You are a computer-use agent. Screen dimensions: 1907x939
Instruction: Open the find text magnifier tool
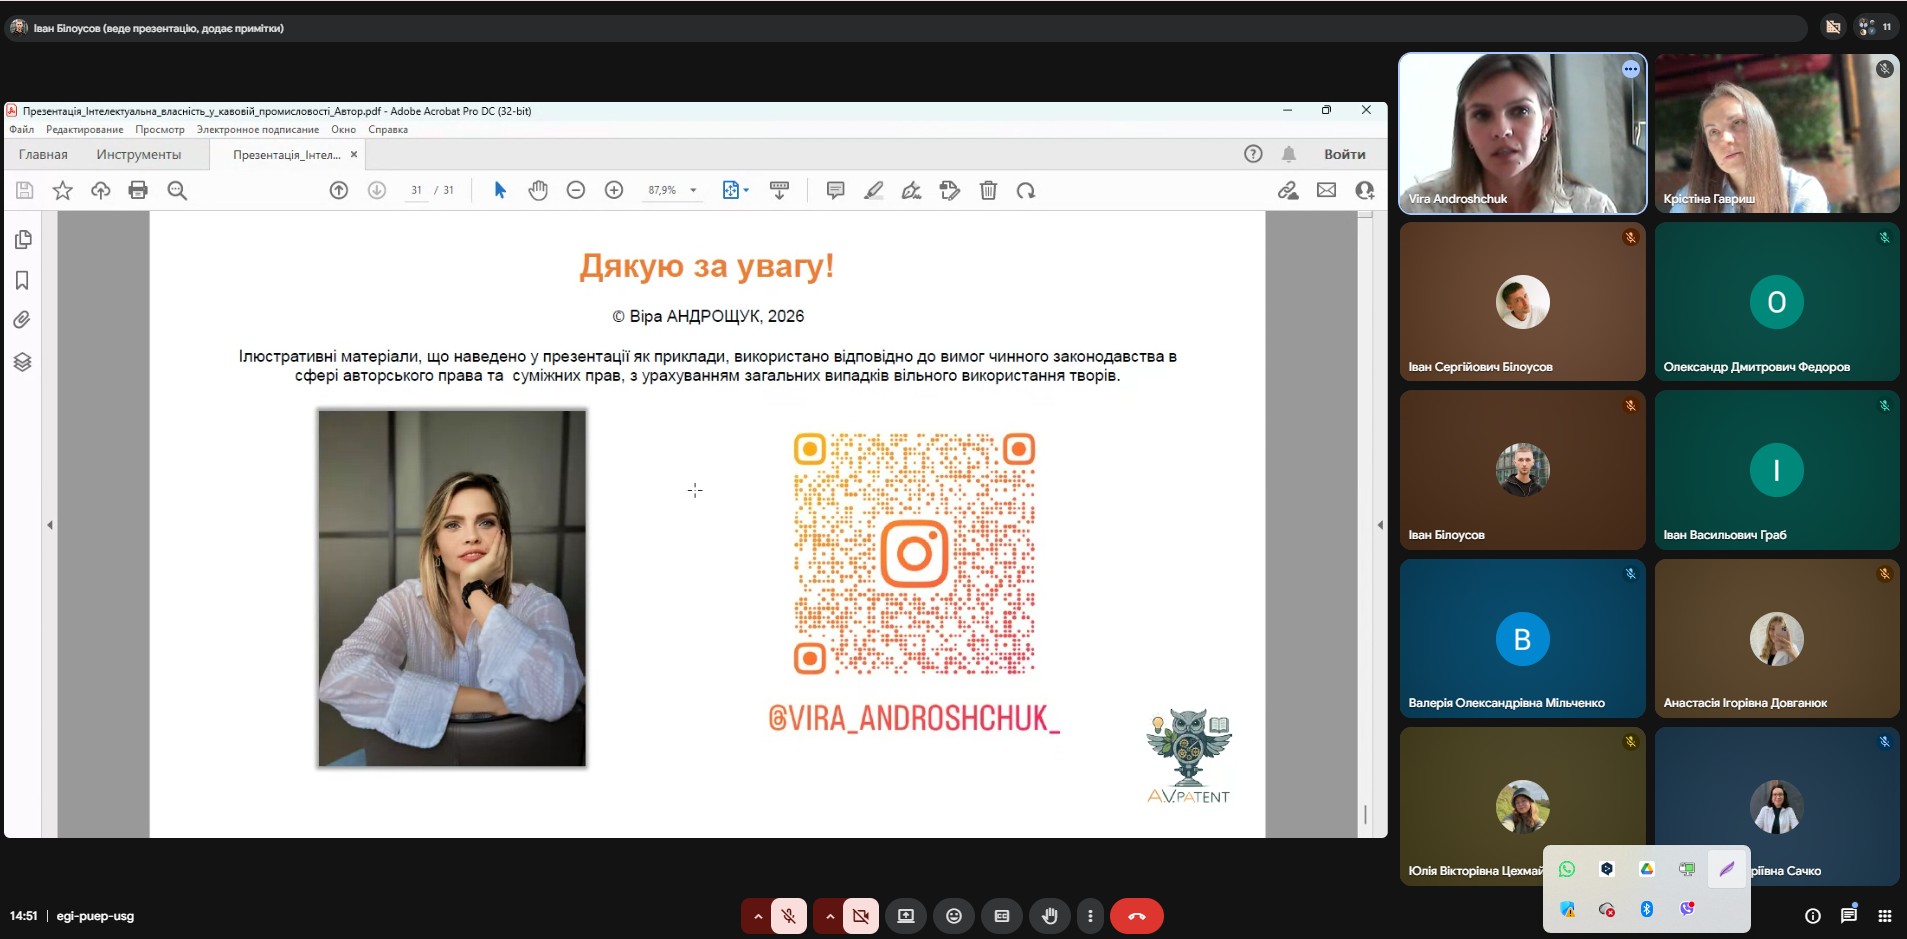[177, 190]
